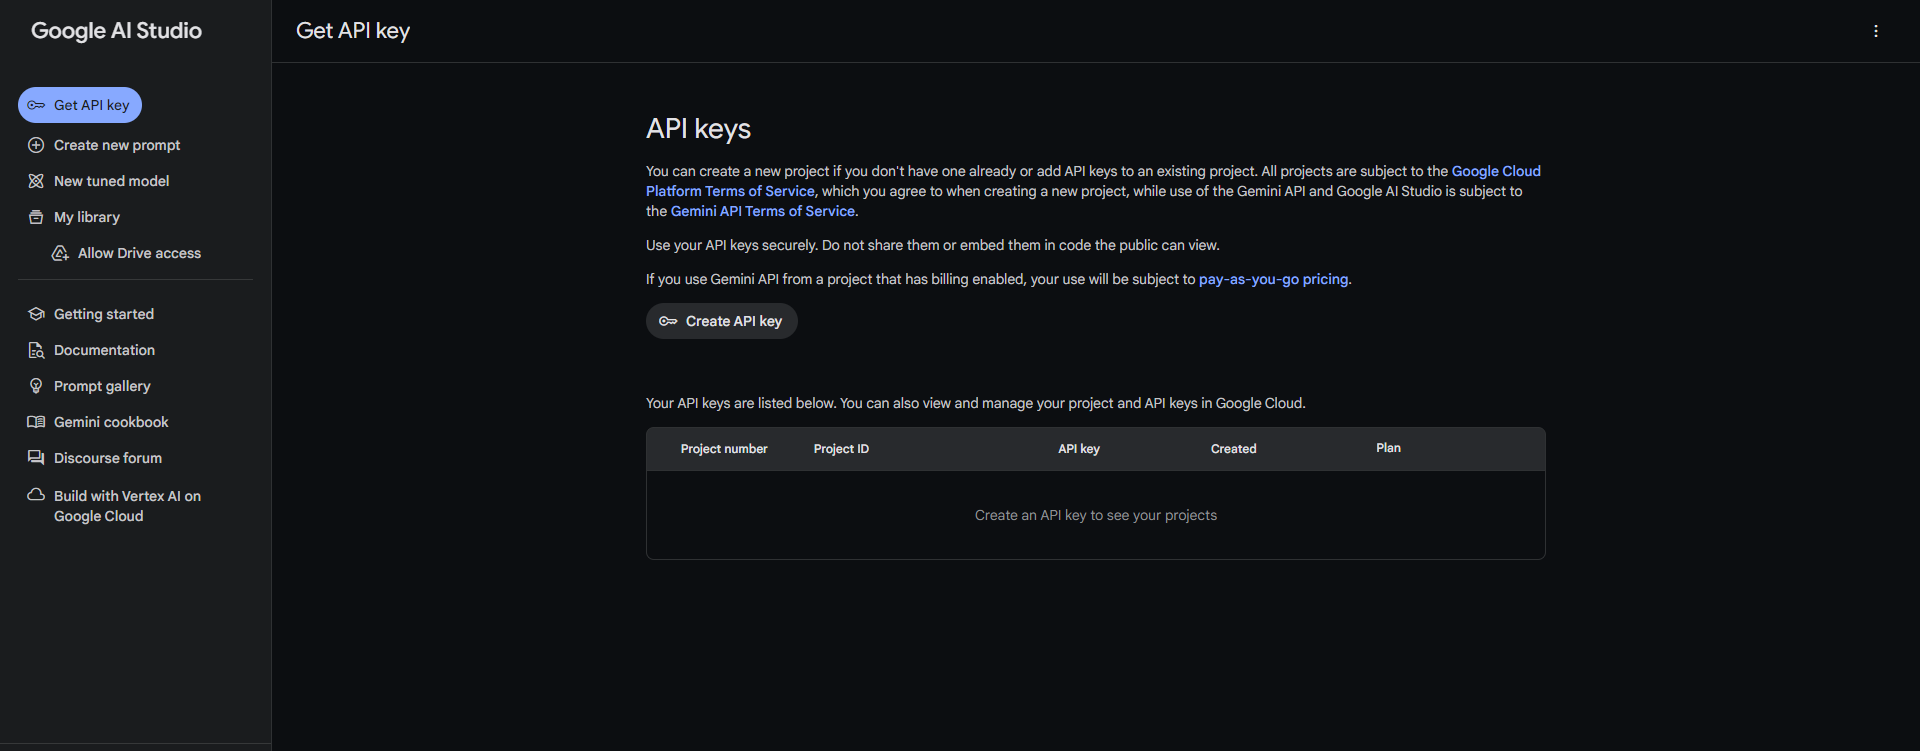Click the cloud icon for Vertex AI
The width and height of the screenshot is (1920, 751).
[x=36, y=495]
